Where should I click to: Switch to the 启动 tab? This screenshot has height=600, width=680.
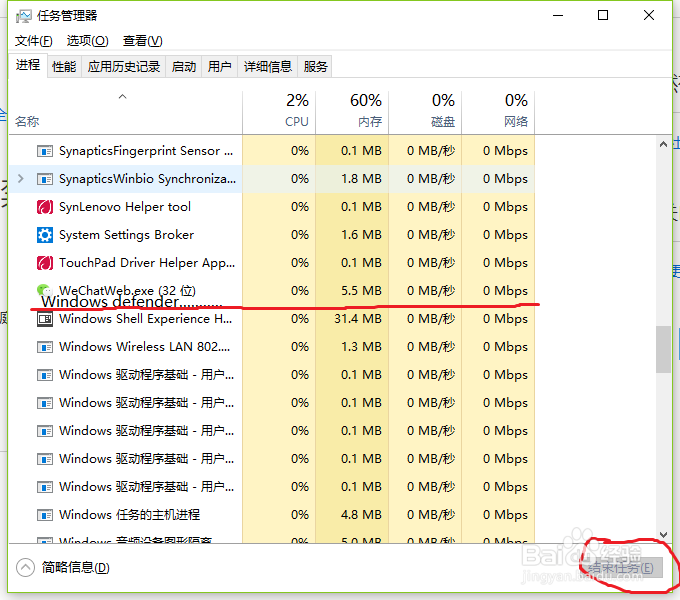(x=183, y=67)
